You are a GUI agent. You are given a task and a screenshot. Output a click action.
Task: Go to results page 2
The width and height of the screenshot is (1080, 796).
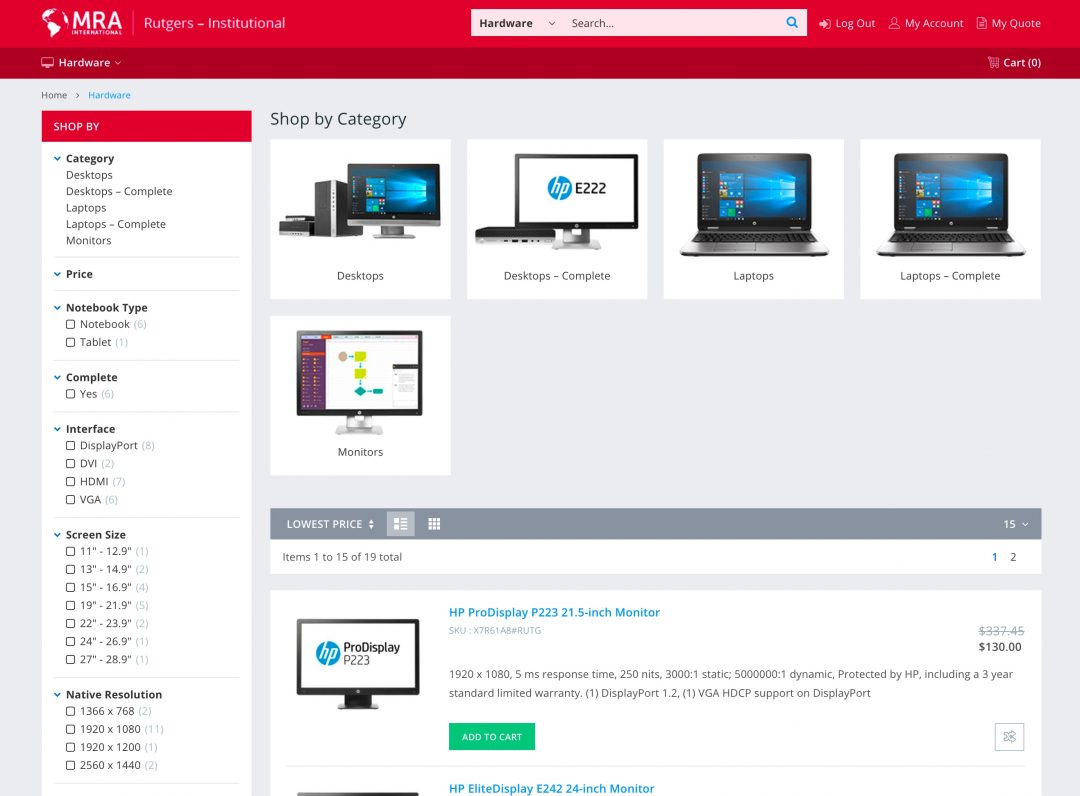[1013, 557]
